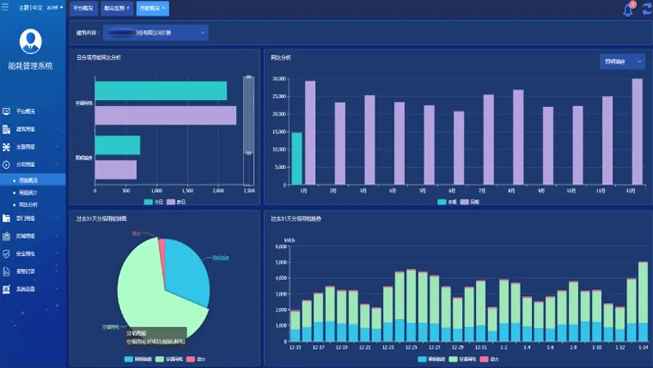Screen dimensions: 653x368
Task: Click the monitor icon beside 平台概况 in sidebar
Action: click(x=6, y=111)
